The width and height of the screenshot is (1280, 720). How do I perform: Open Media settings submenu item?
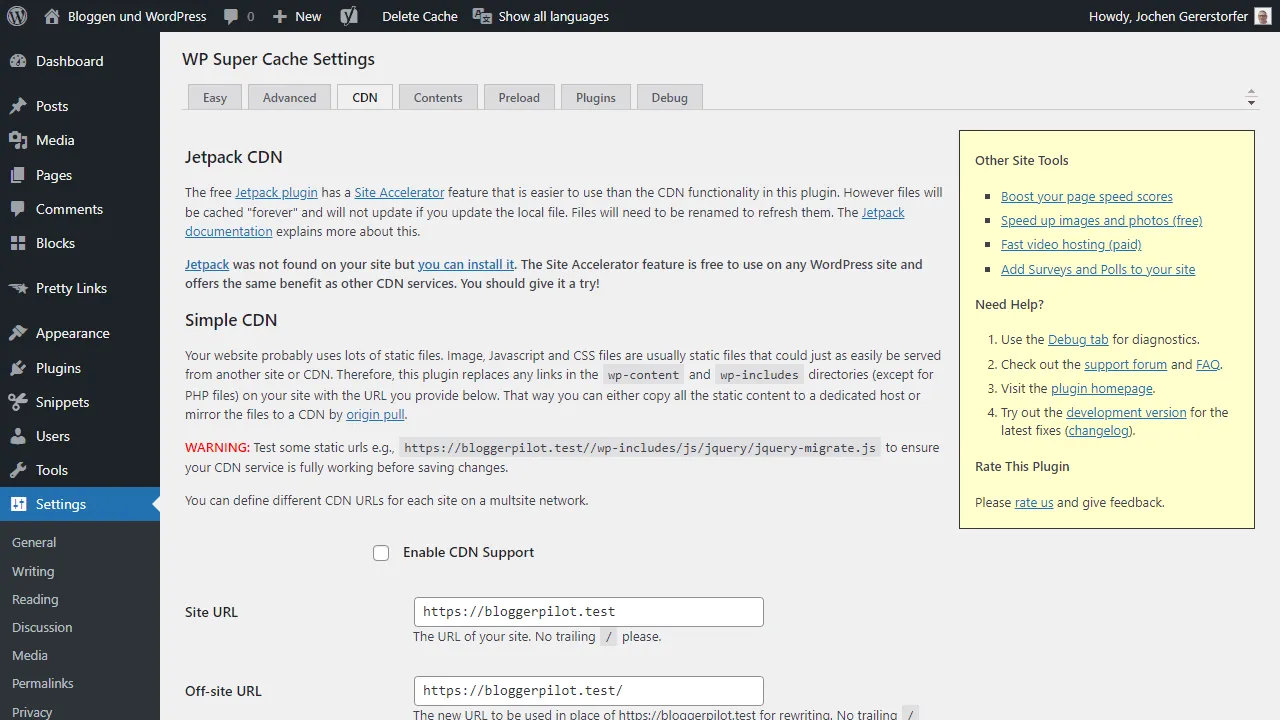[30, 655]
